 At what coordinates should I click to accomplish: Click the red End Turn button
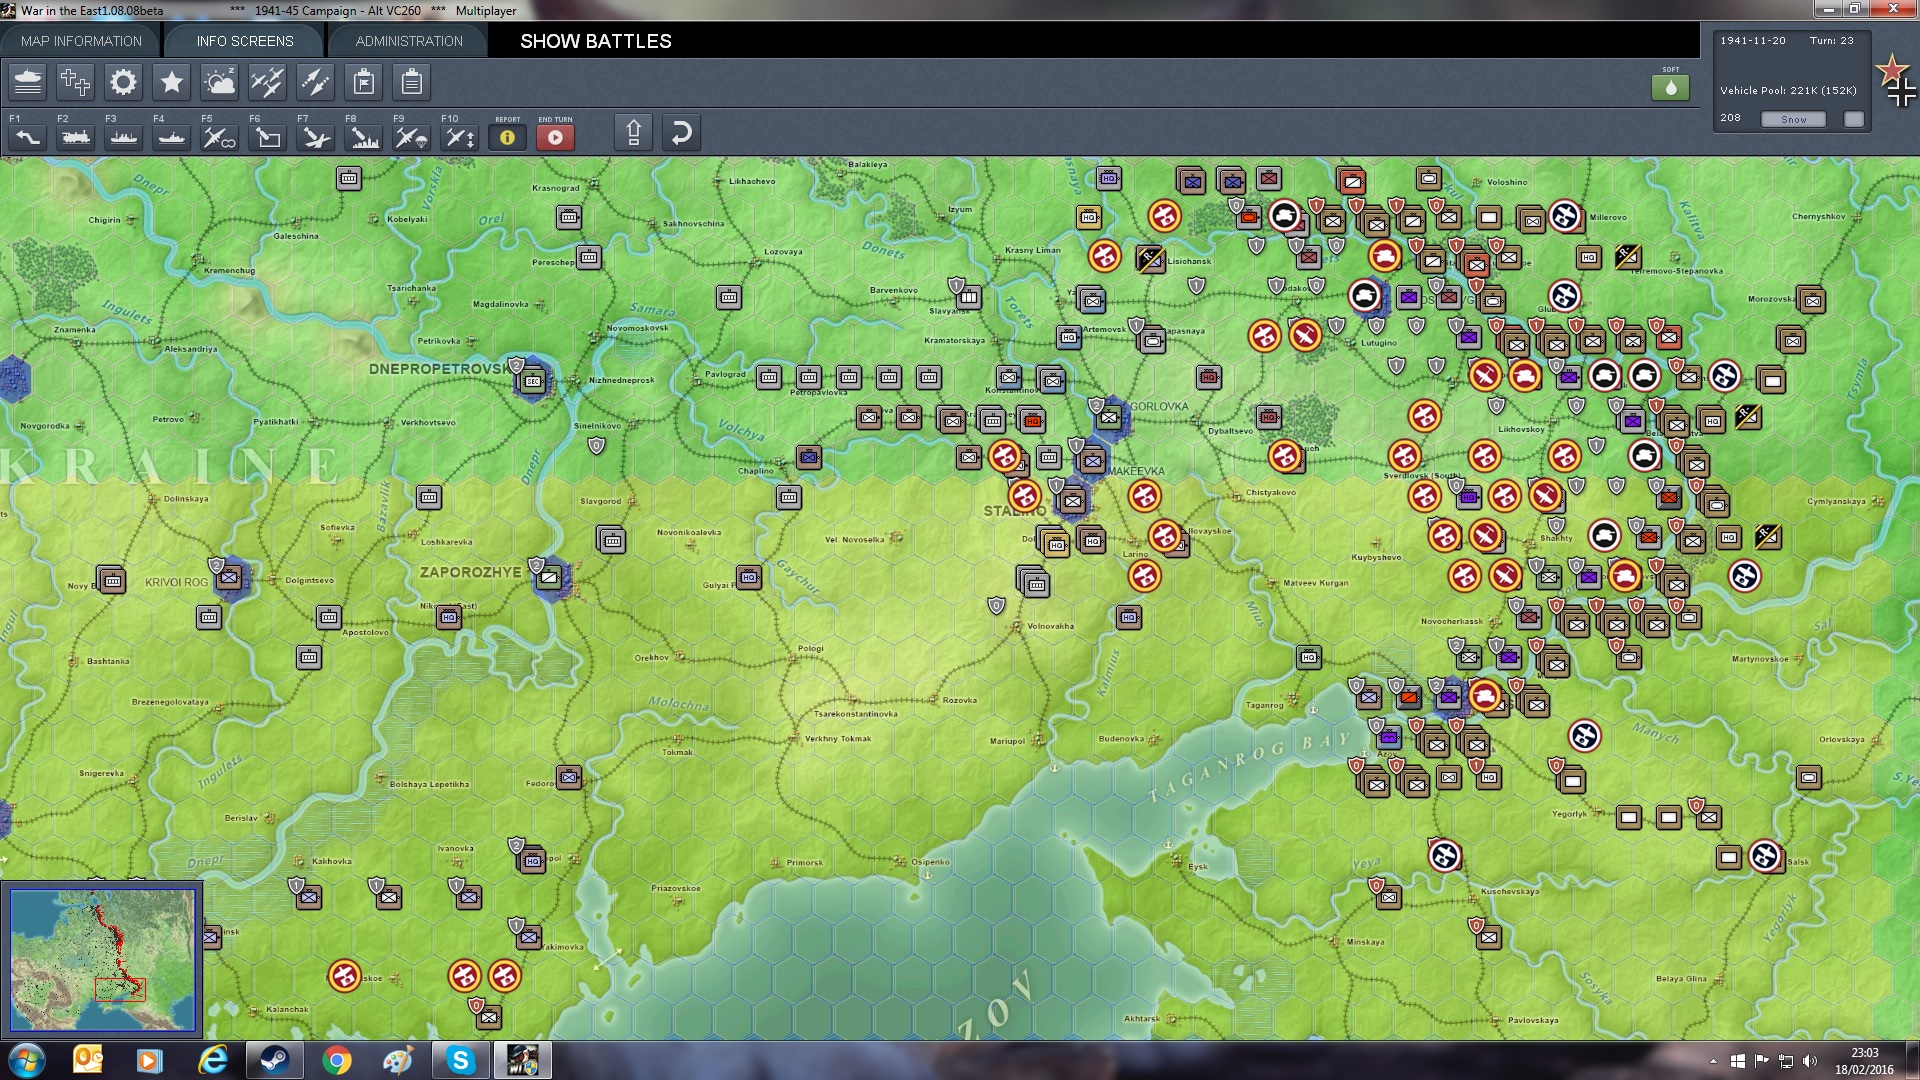pyautogui.click(x=555, y=137)
